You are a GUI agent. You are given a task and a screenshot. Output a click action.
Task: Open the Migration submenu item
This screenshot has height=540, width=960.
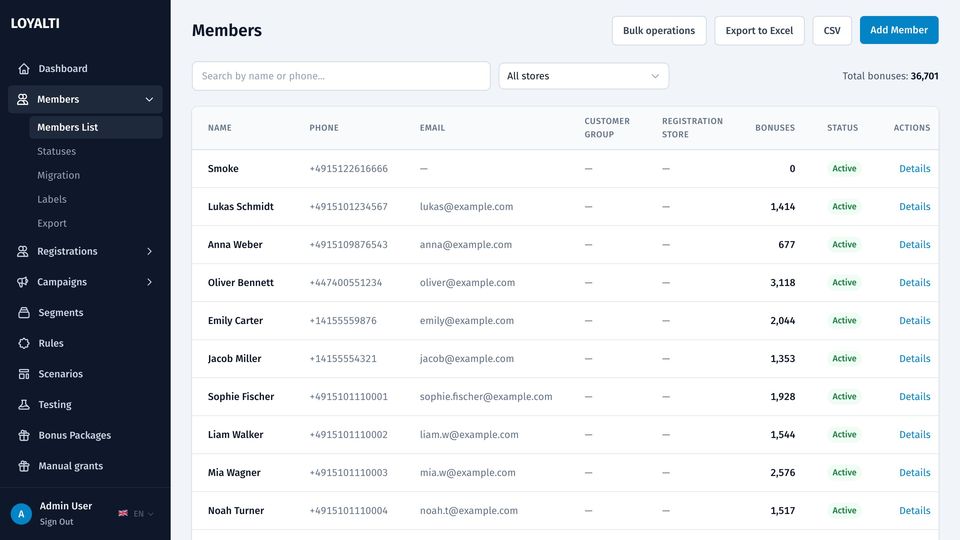[x=58, y=175]
